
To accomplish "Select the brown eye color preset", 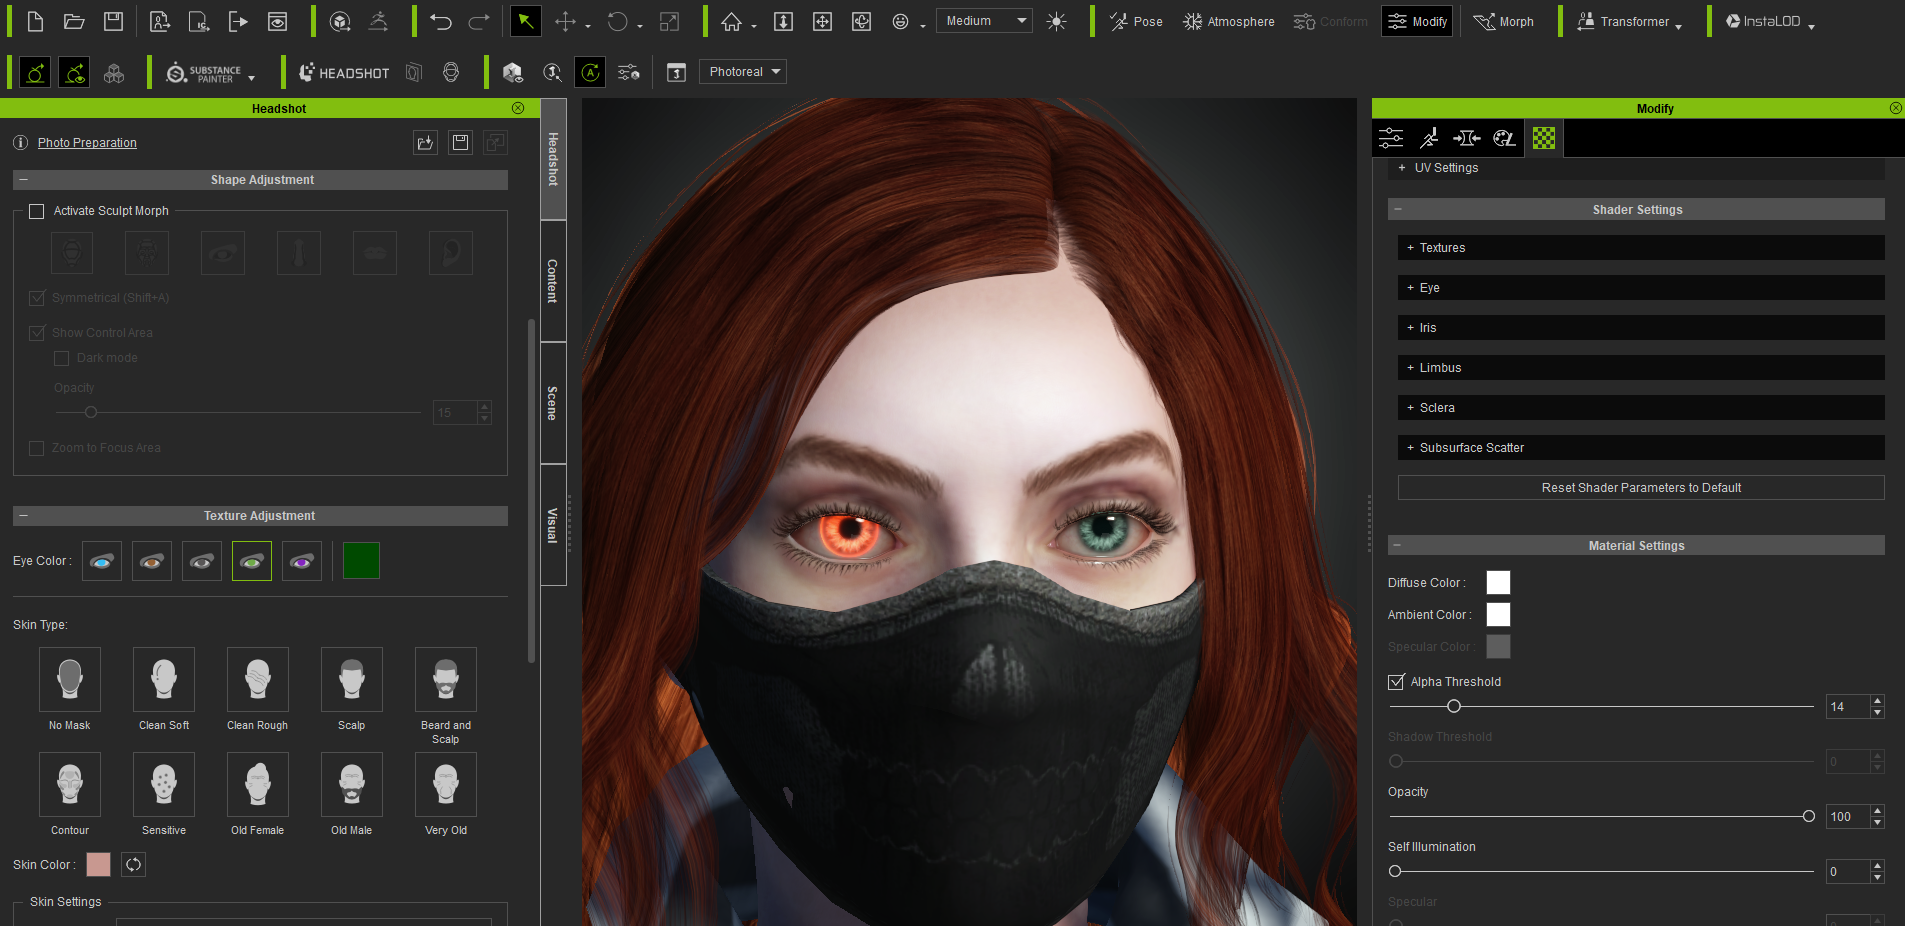I will pos(152,561).
